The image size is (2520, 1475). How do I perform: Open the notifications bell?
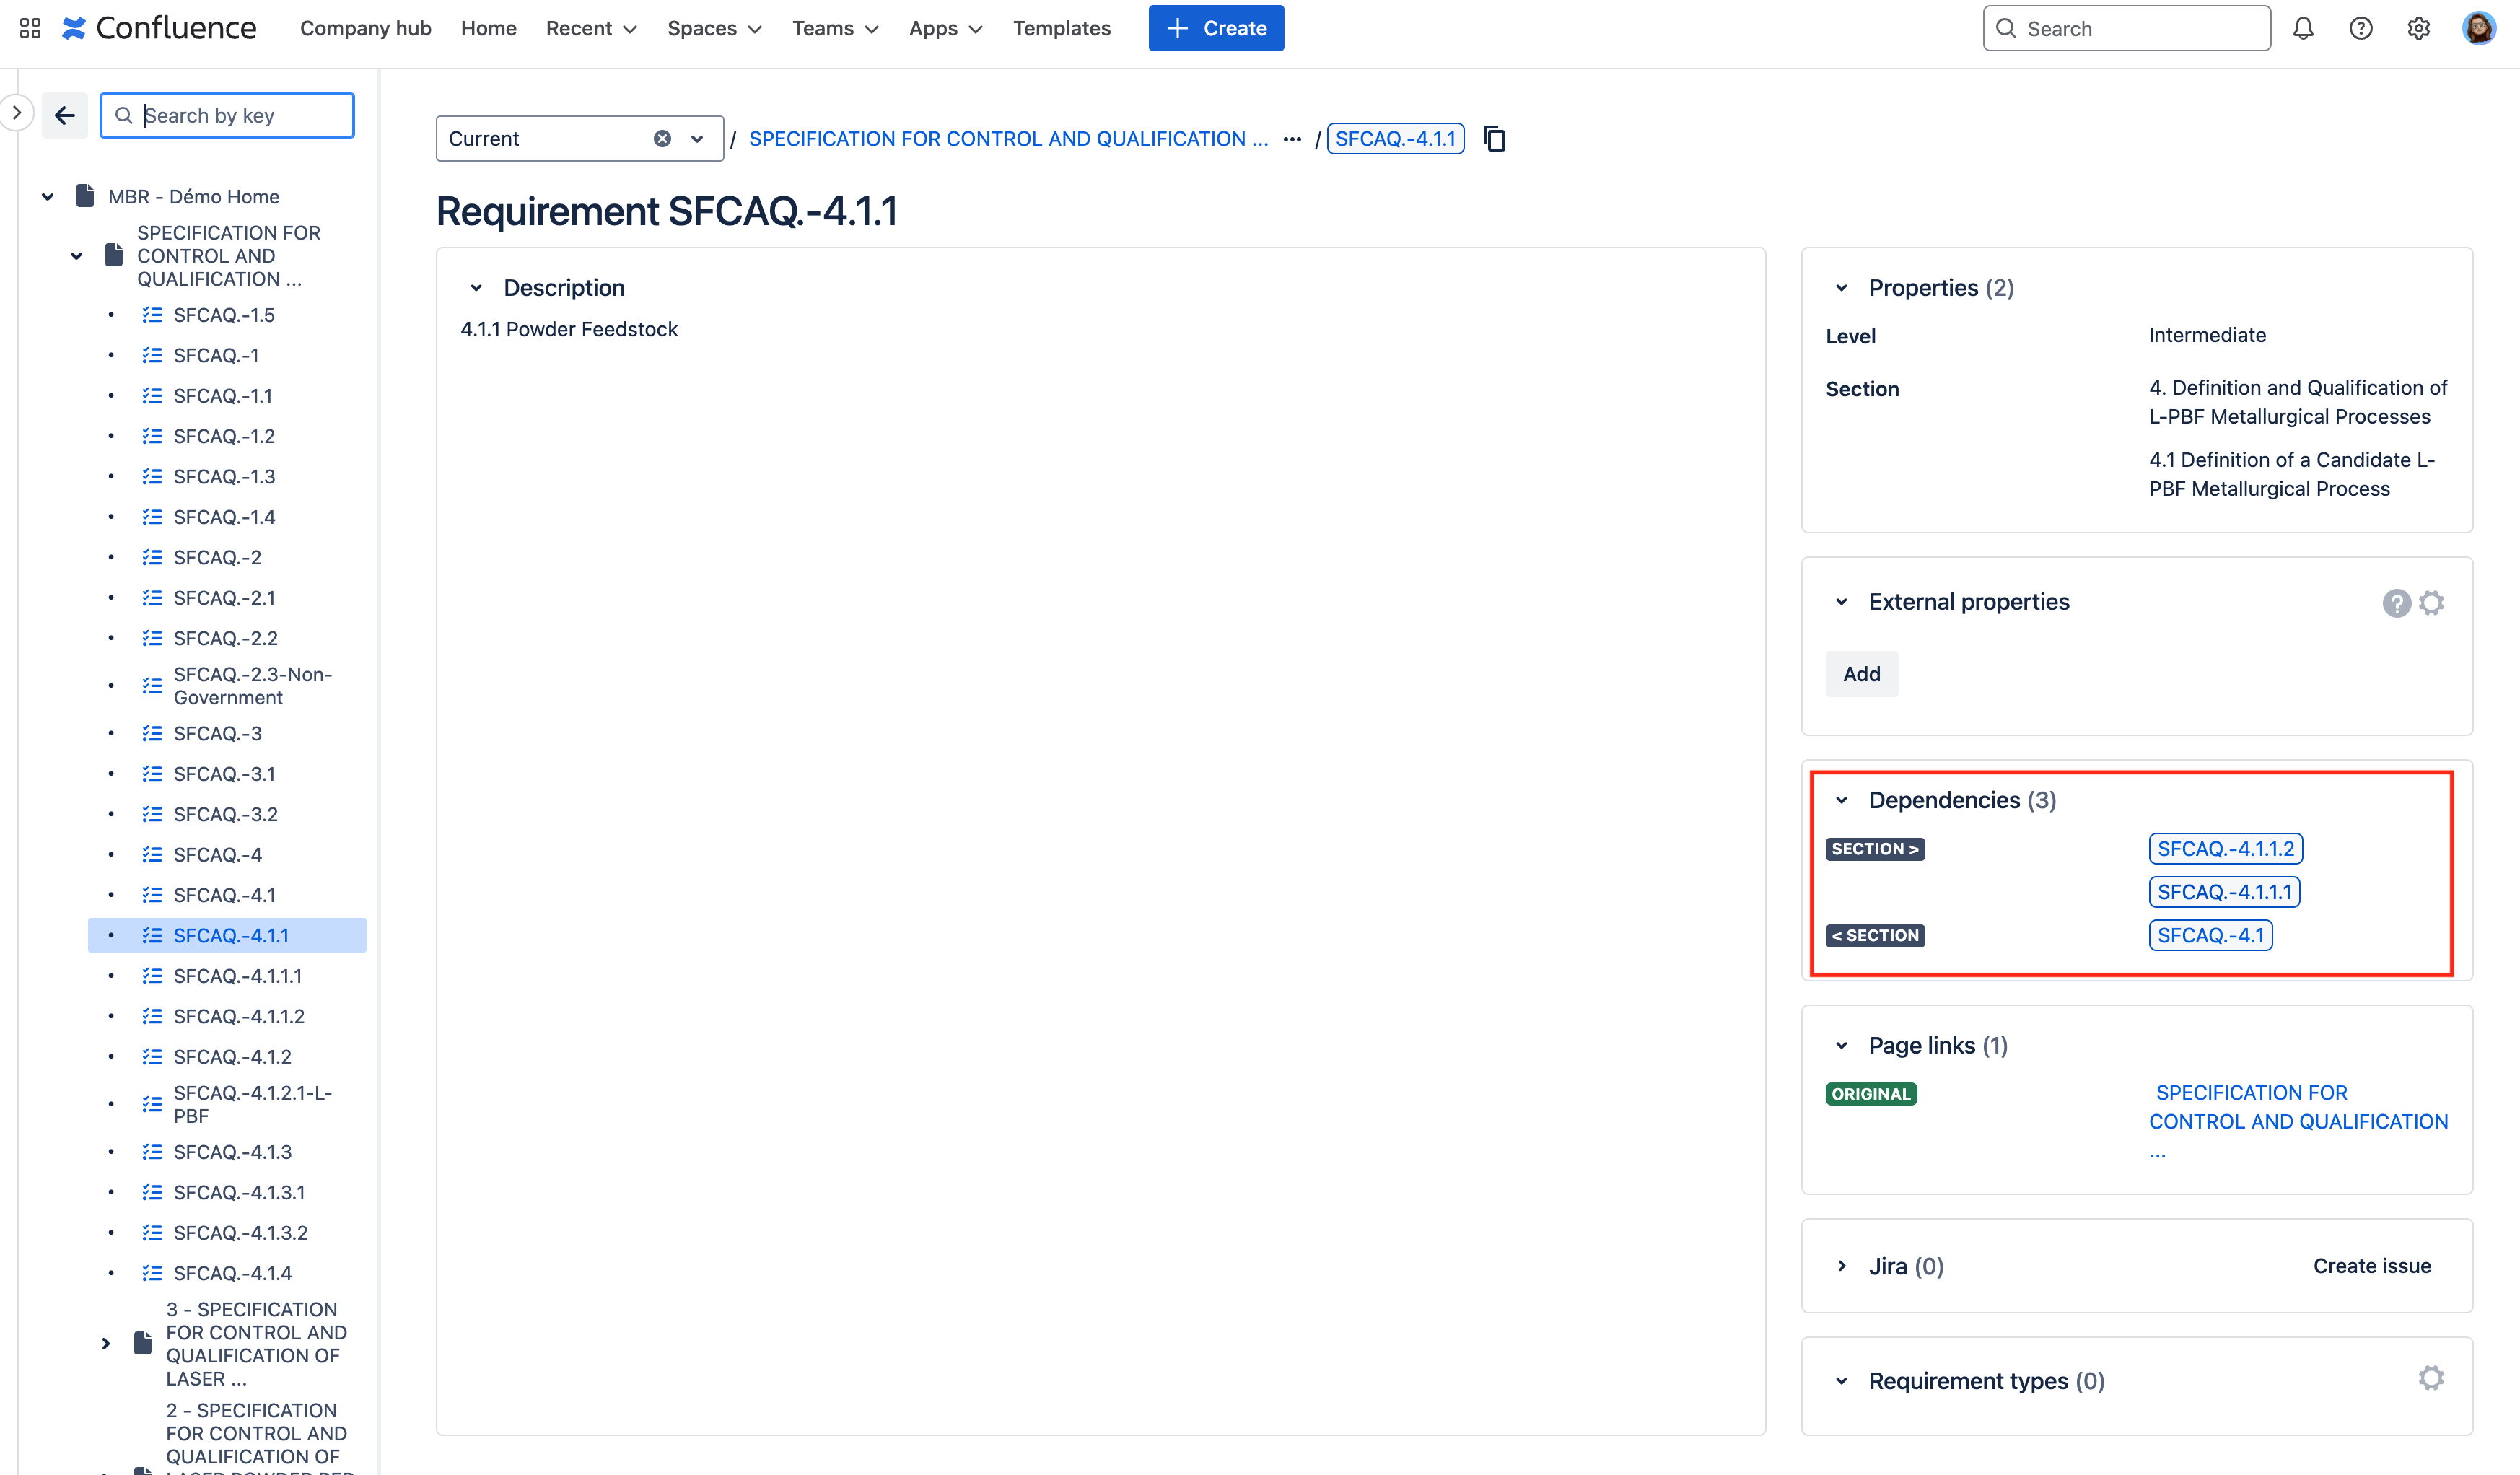tap(2303, 28)
